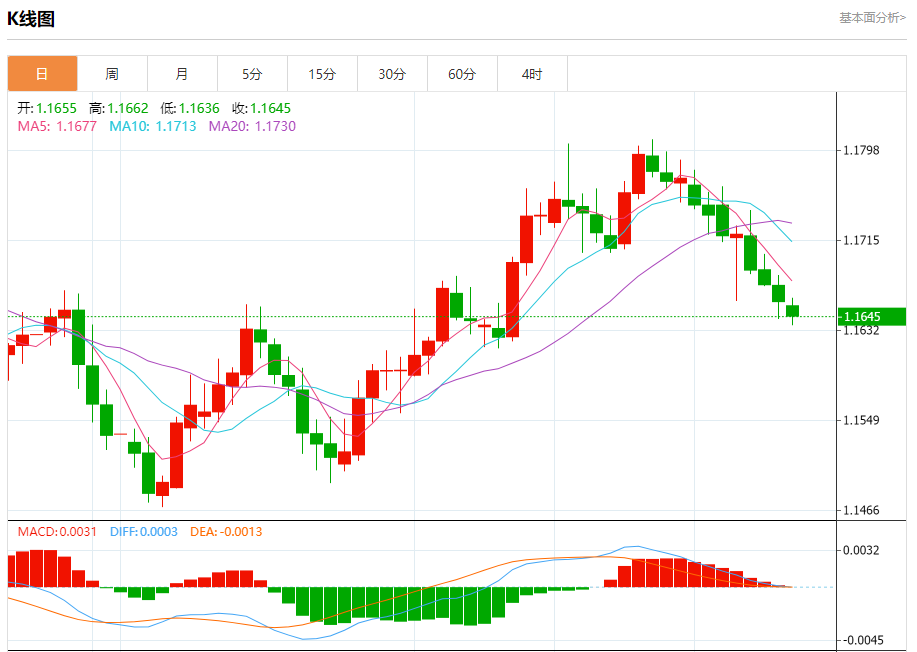The height and width of the screenshot is (652, 917).
Task: Click the 1.1798 price axis label
Action: coord(861,151)
